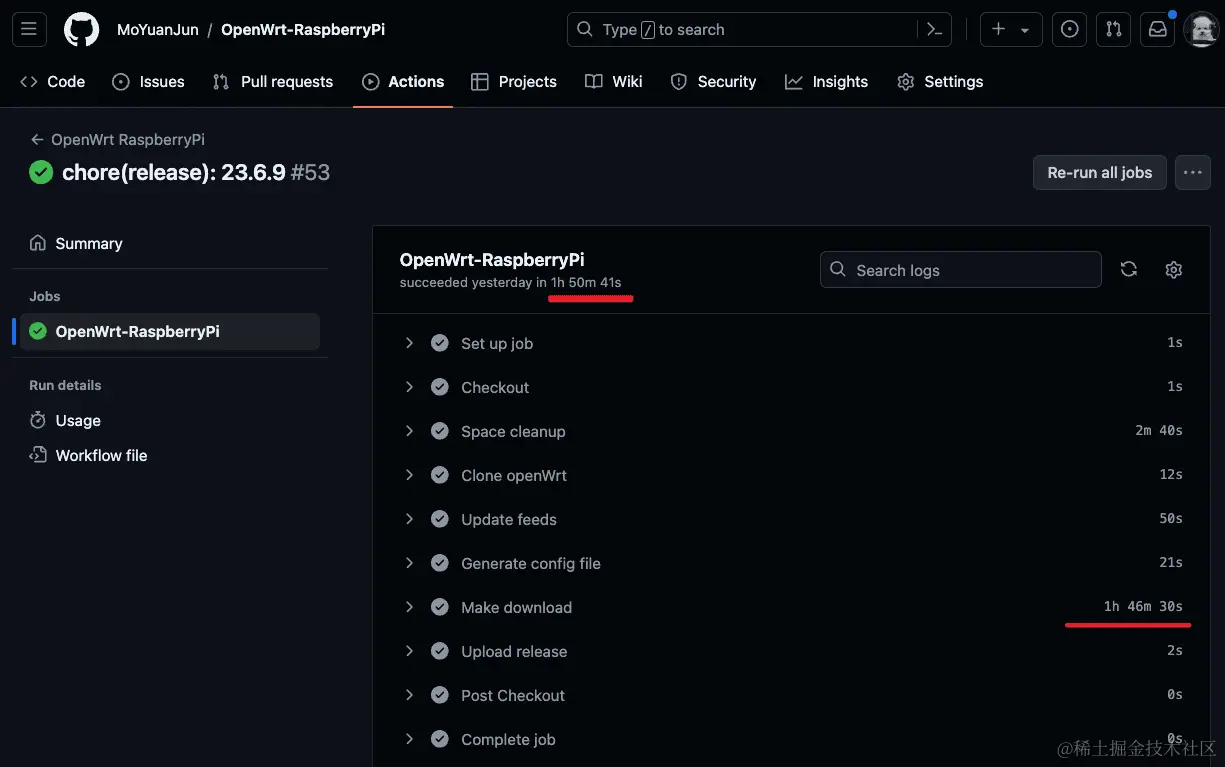Click success check icon on Complete job

coord(439,739)
